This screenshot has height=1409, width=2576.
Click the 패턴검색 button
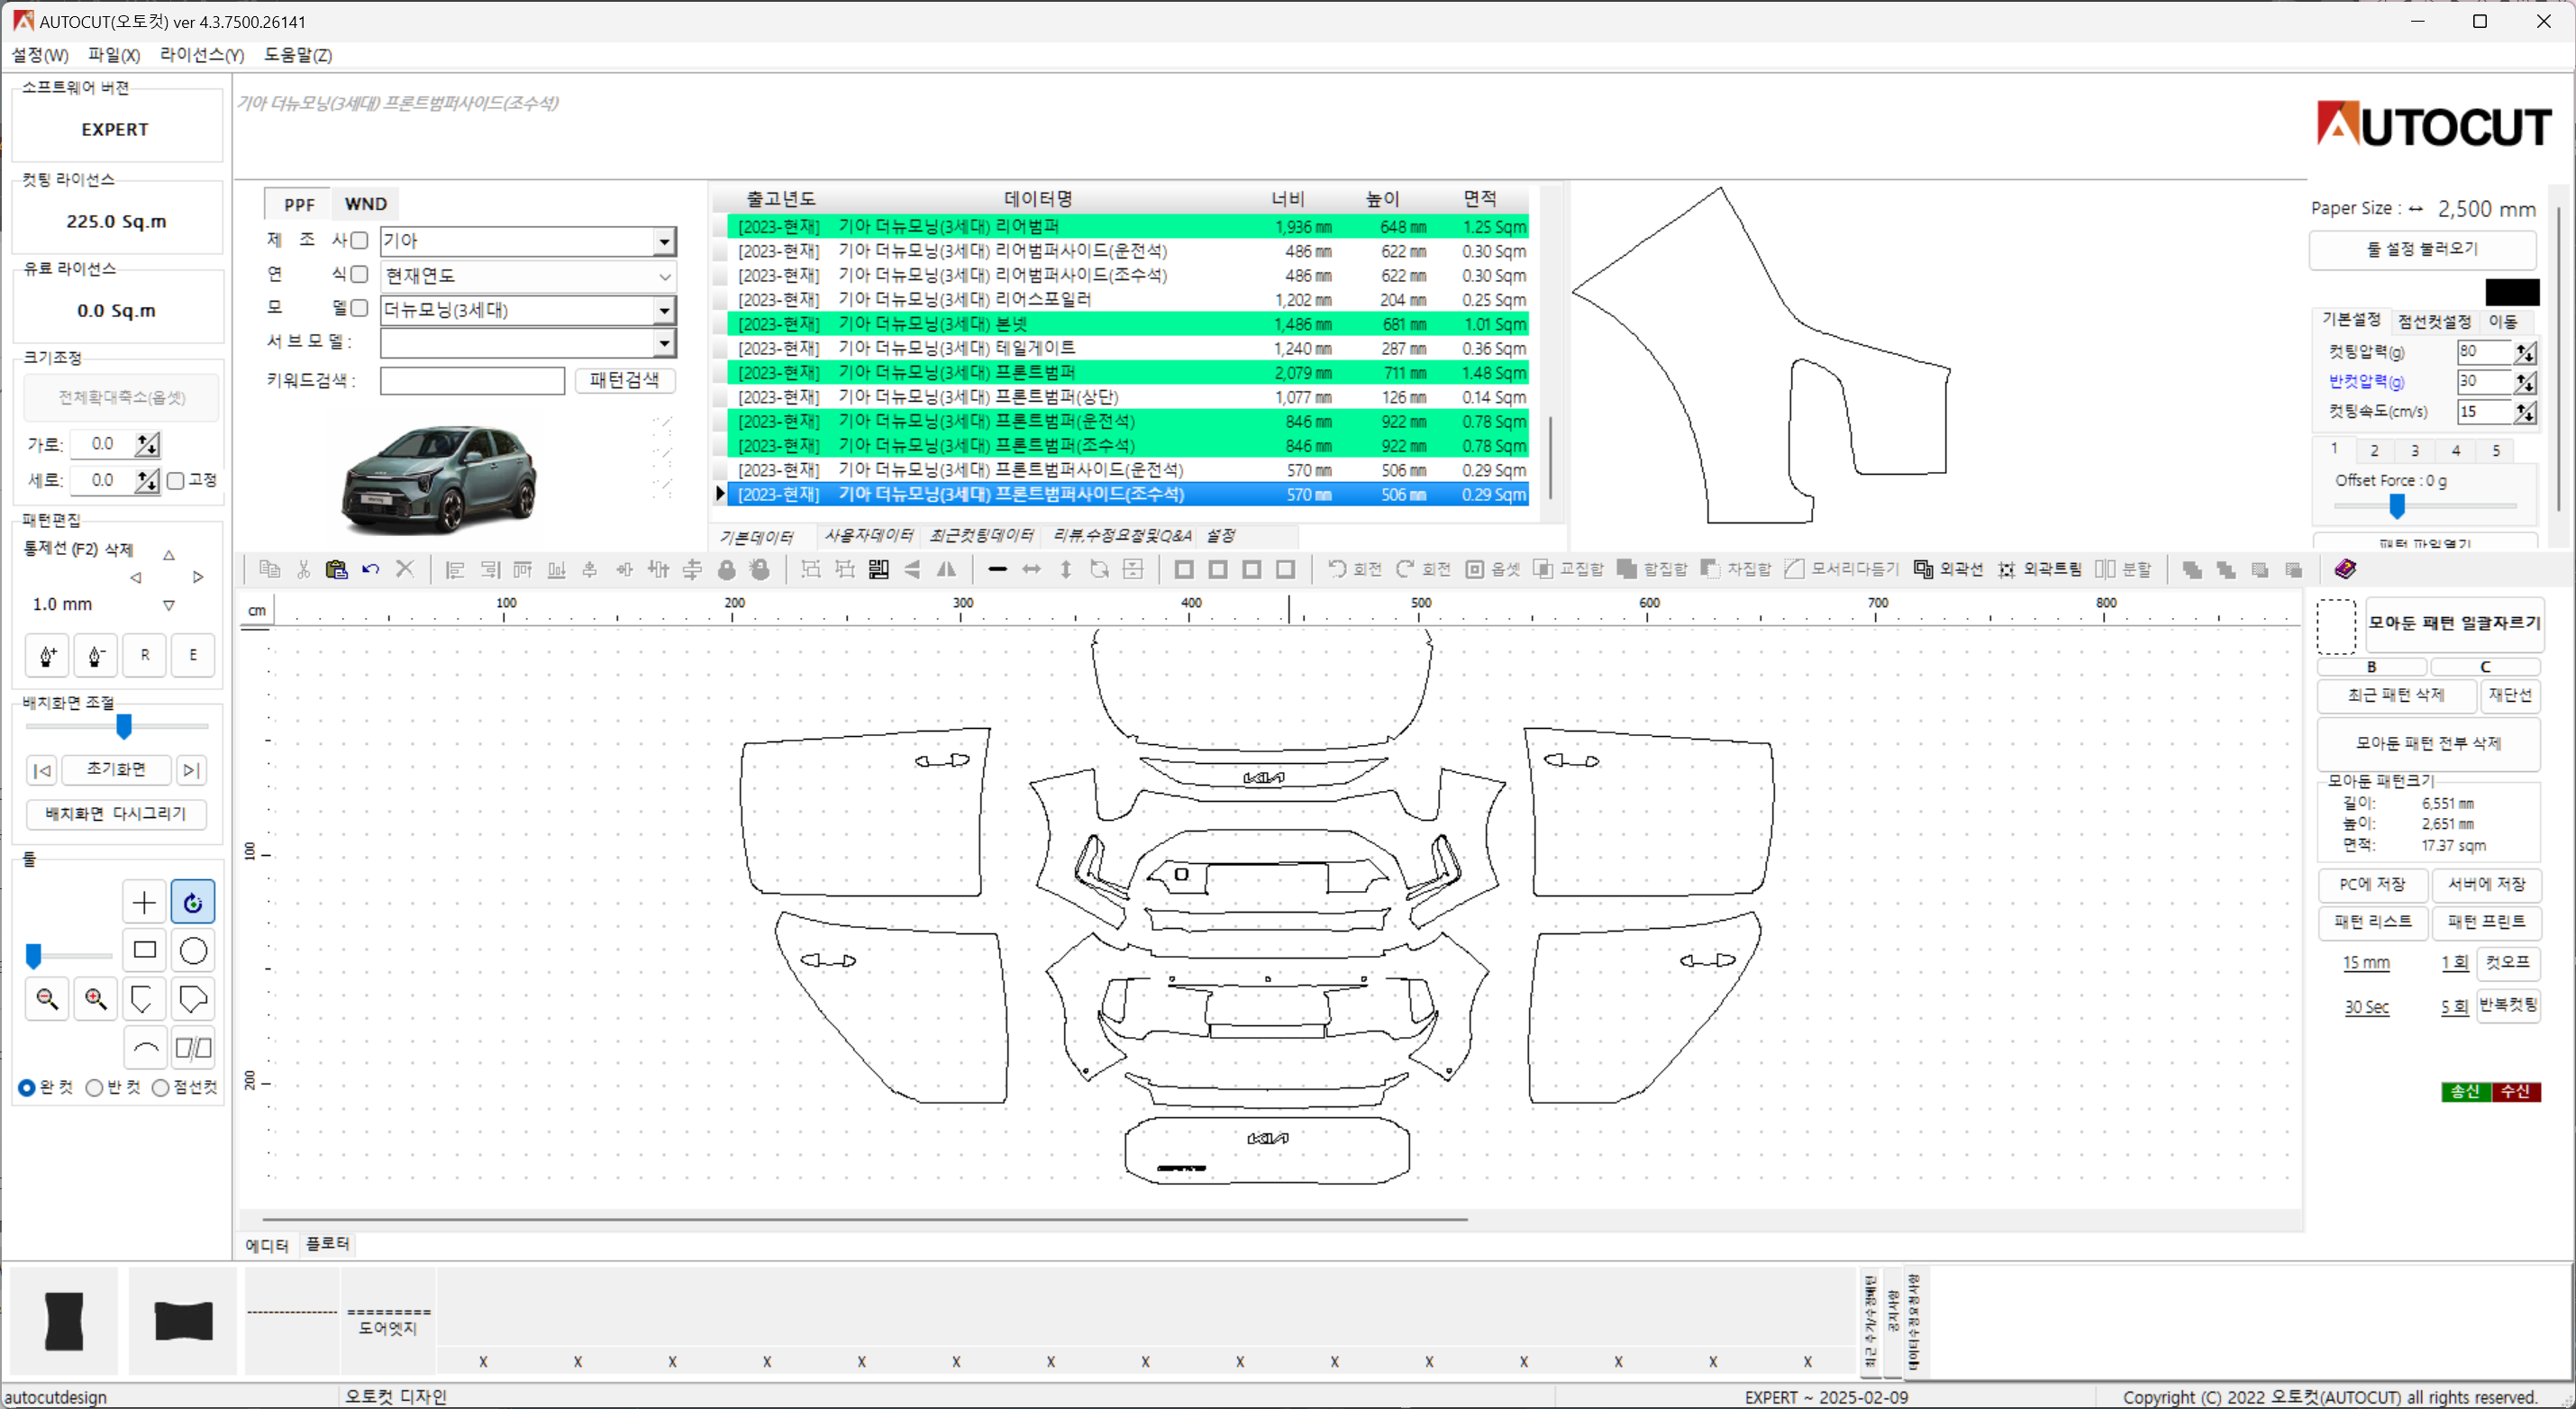tap(624, 380)
